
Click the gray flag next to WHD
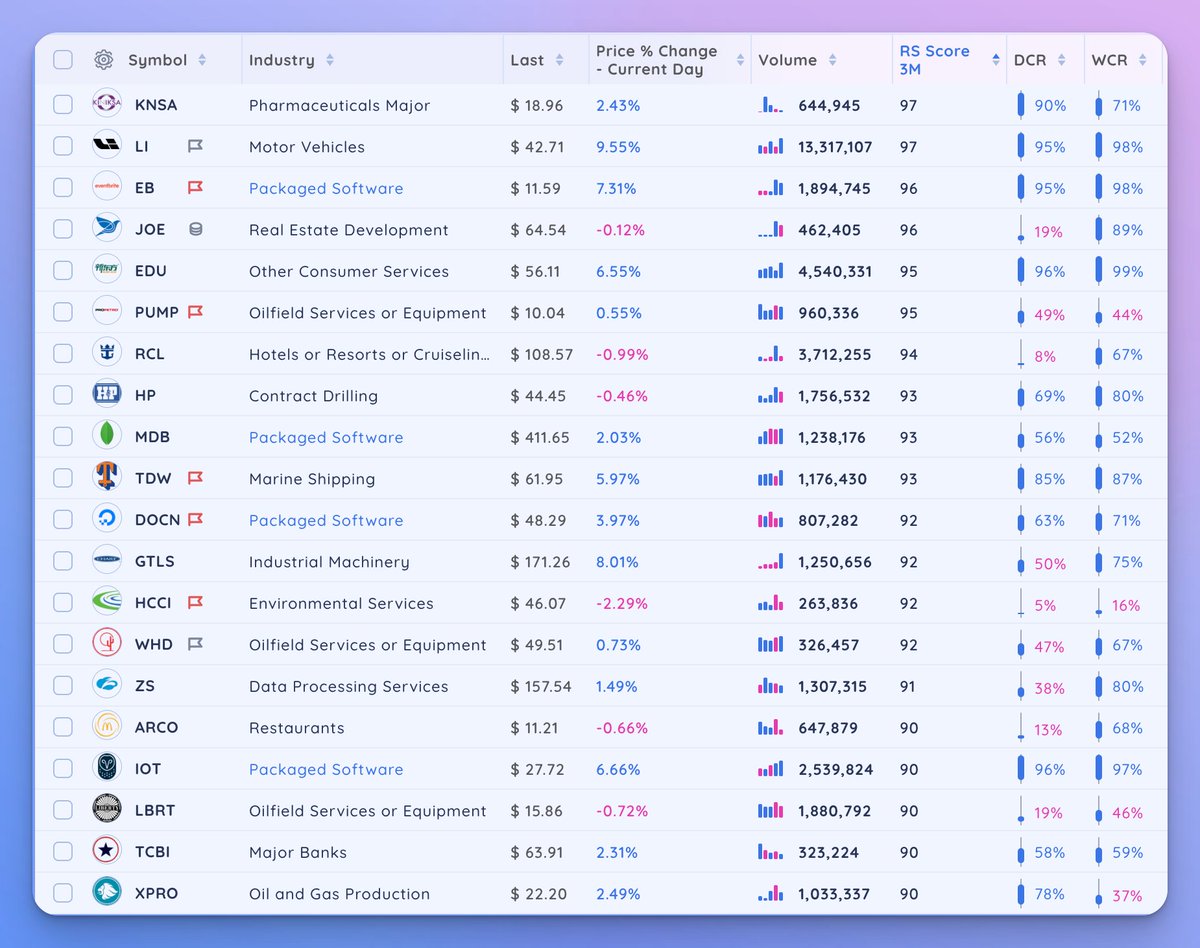click(195, 644)
